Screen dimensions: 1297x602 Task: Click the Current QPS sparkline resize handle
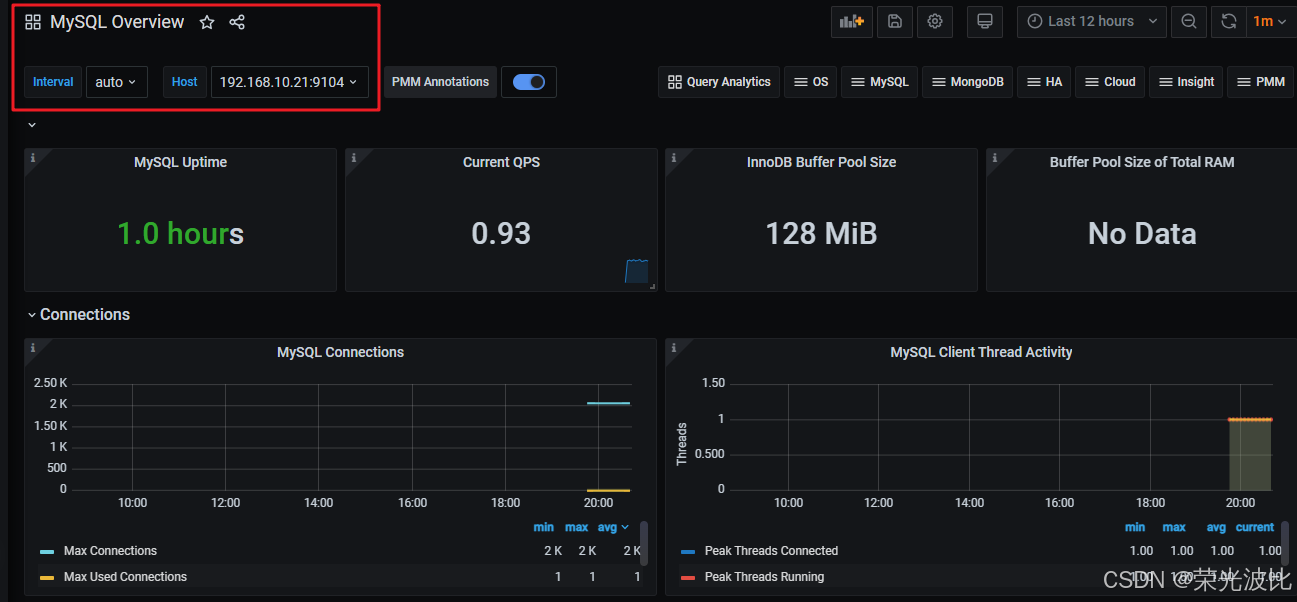point(652,287)
